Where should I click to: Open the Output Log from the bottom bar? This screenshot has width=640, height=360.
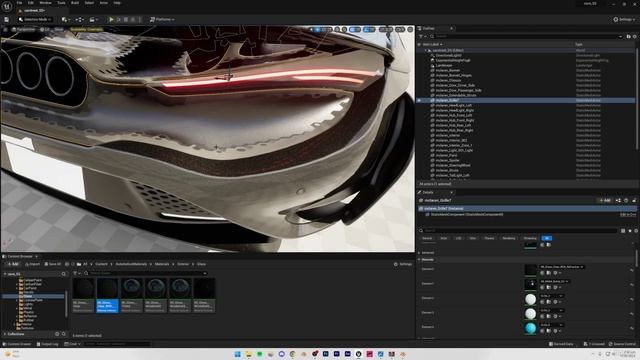47,344
